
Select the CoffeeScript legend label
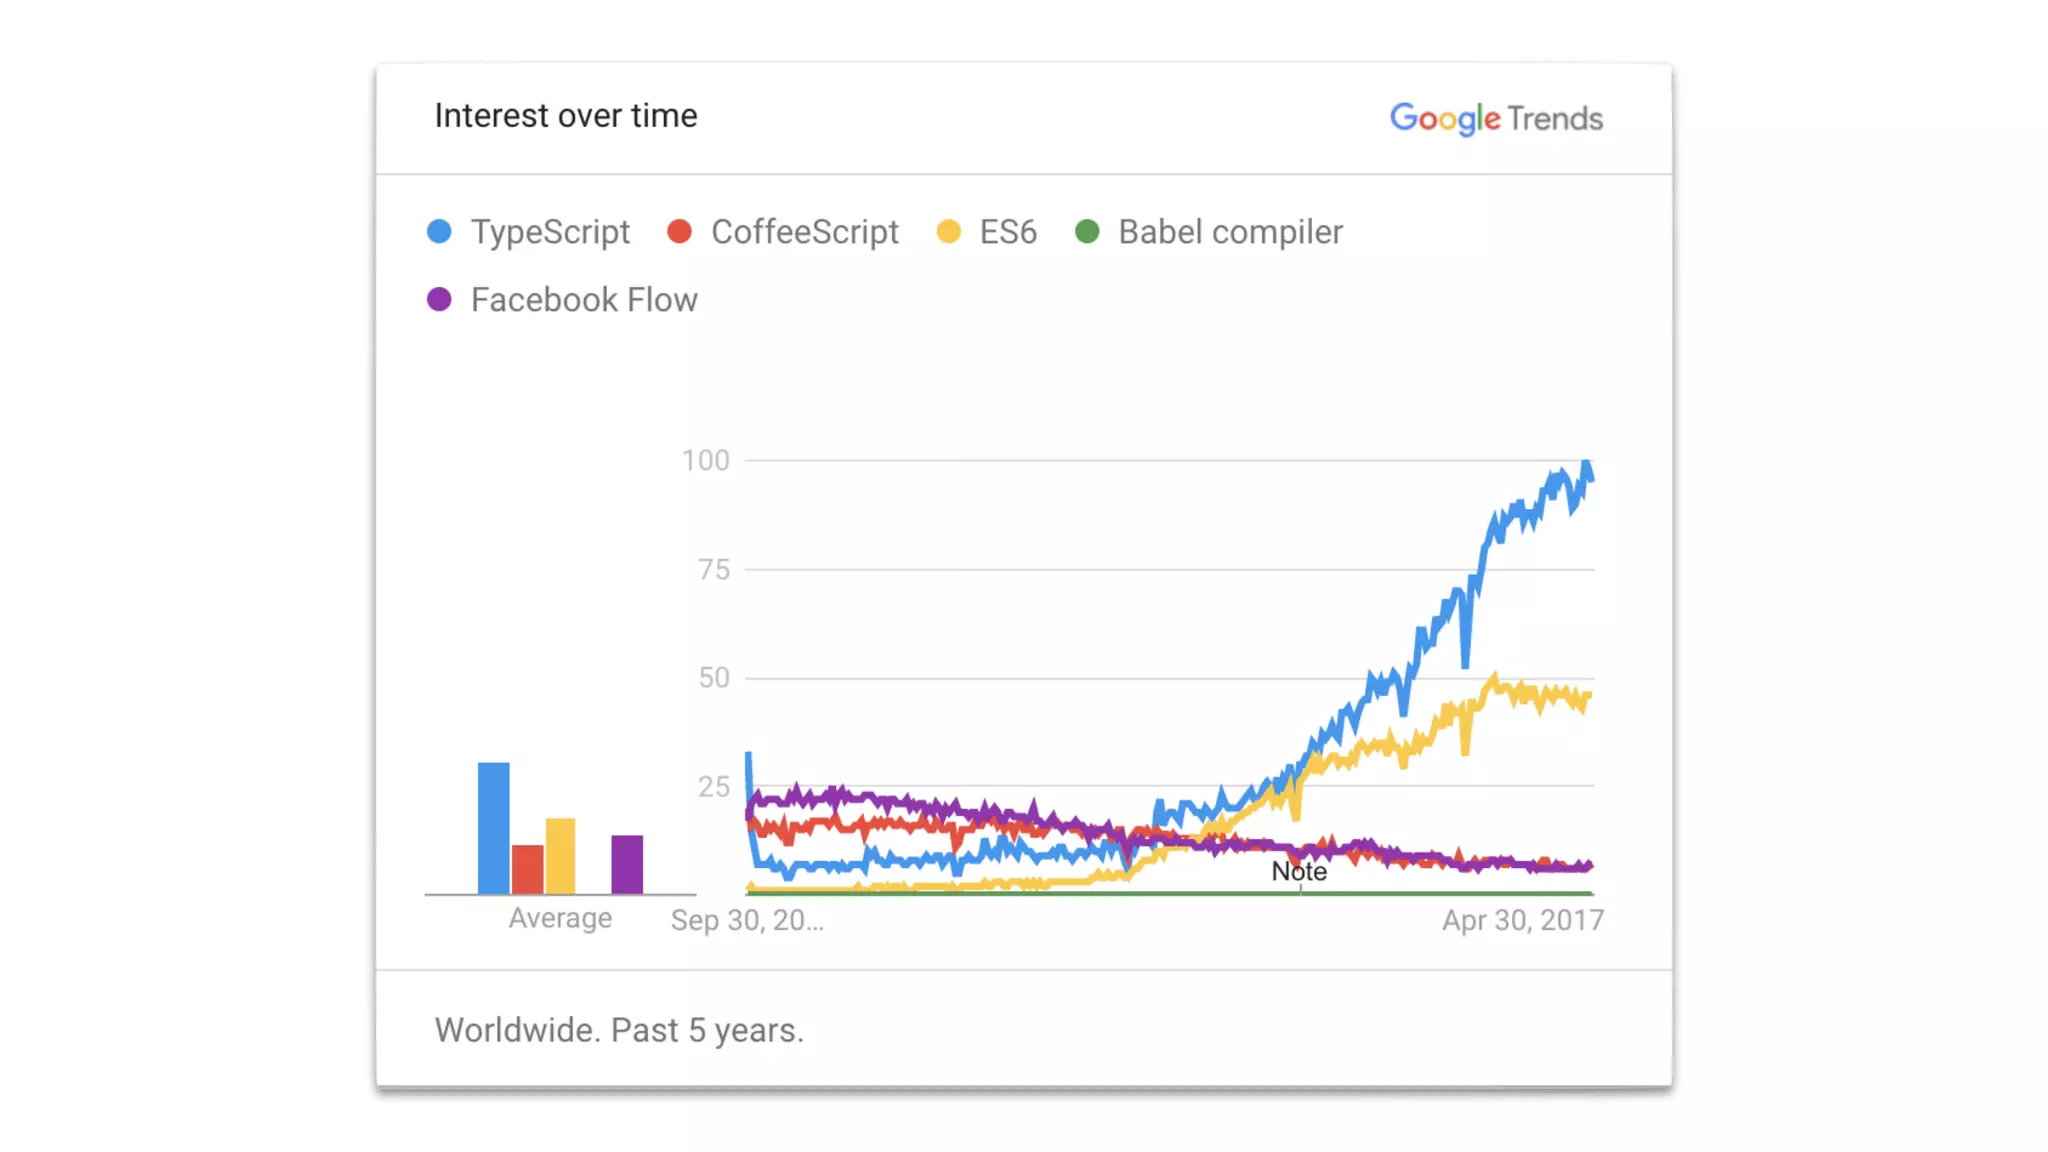pyautogui.click(x=805, y=232)
